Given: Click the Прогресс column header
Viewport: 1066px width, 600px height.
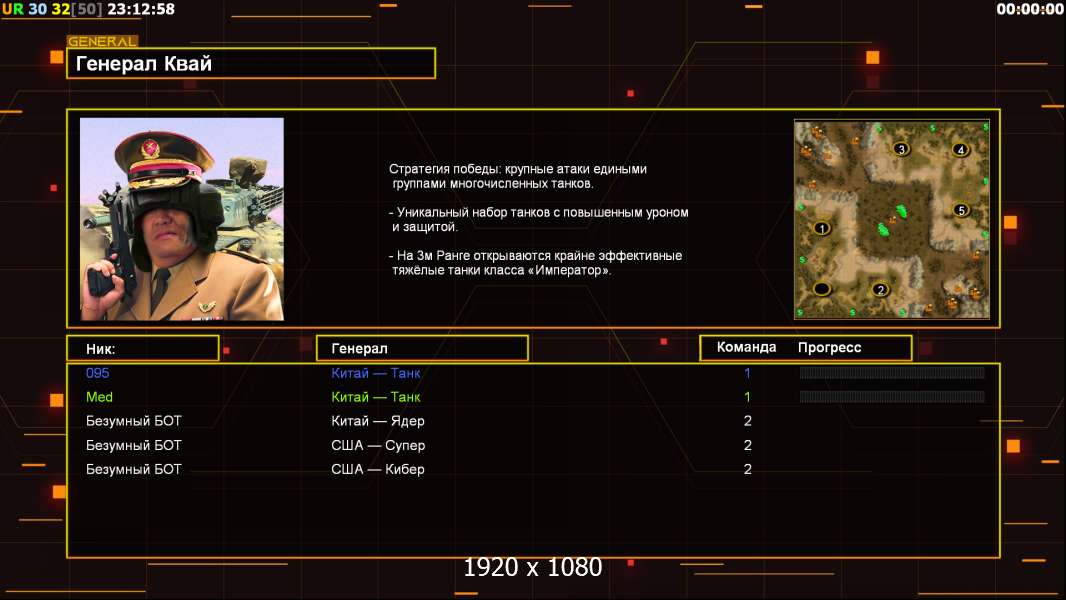Looking at the screenshot, I should (829, 347).
